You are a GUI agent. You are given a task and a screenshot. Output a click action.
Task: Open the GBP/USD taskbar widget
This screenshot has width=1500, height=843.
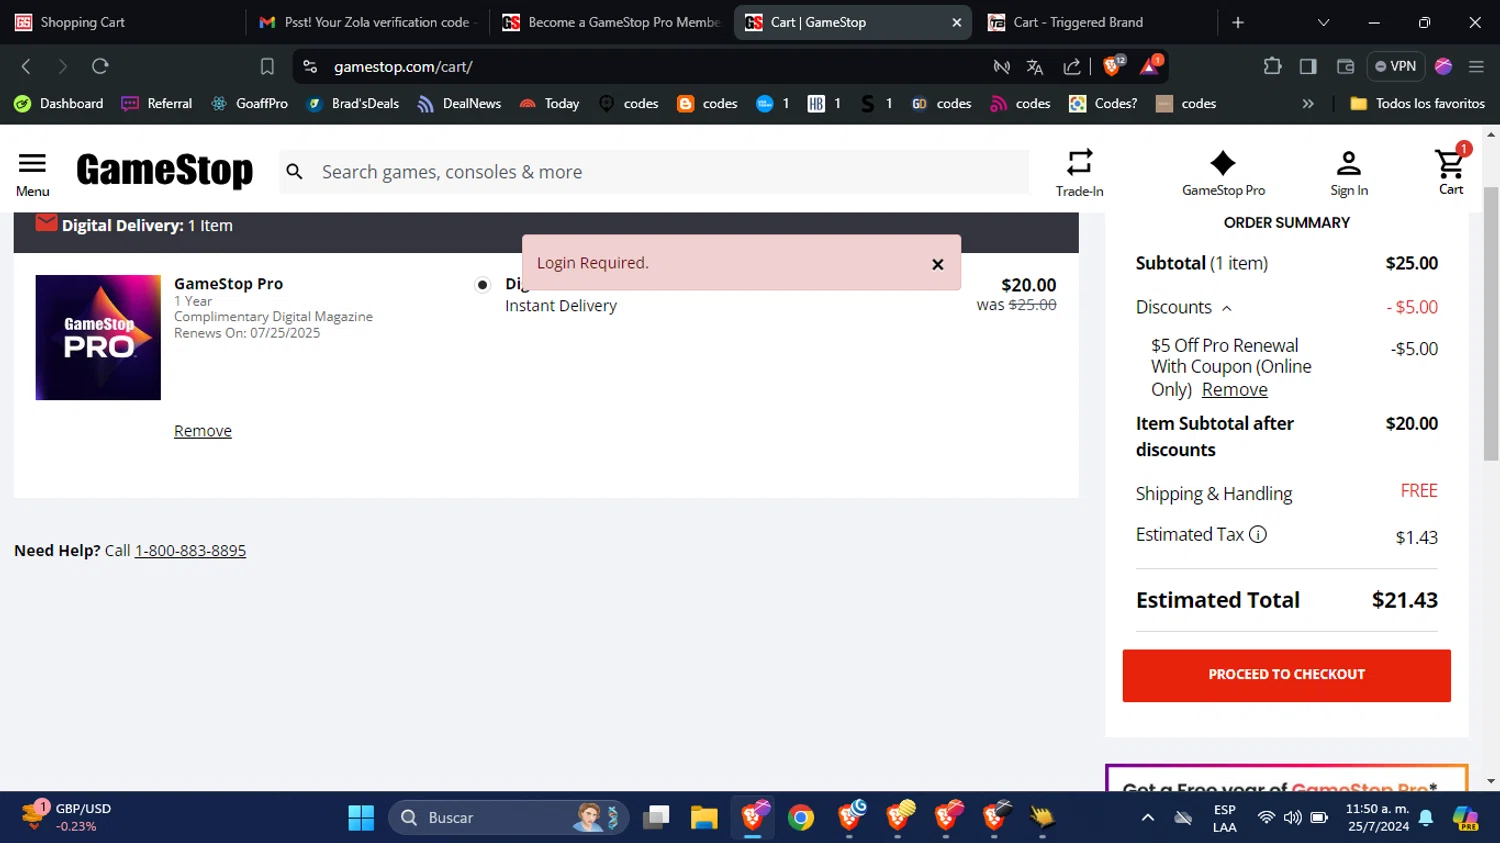pos(68,817)
